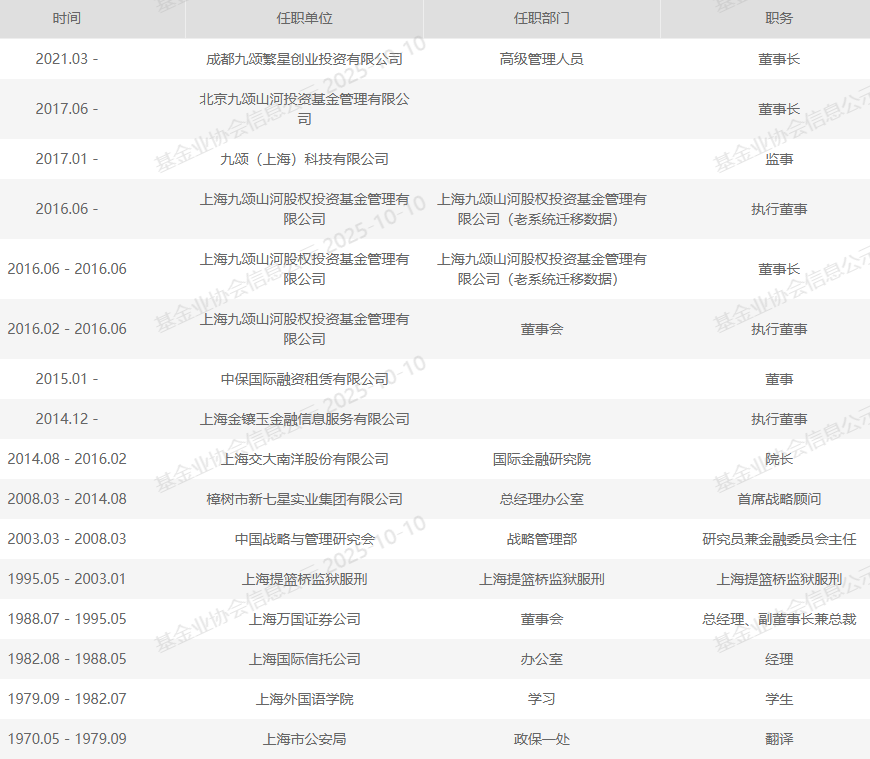Select the 总经理、副董事长兼总裁 position cell
Viewport: 870px width, 759px height.
pyautogui.click(x=779, y=619)
